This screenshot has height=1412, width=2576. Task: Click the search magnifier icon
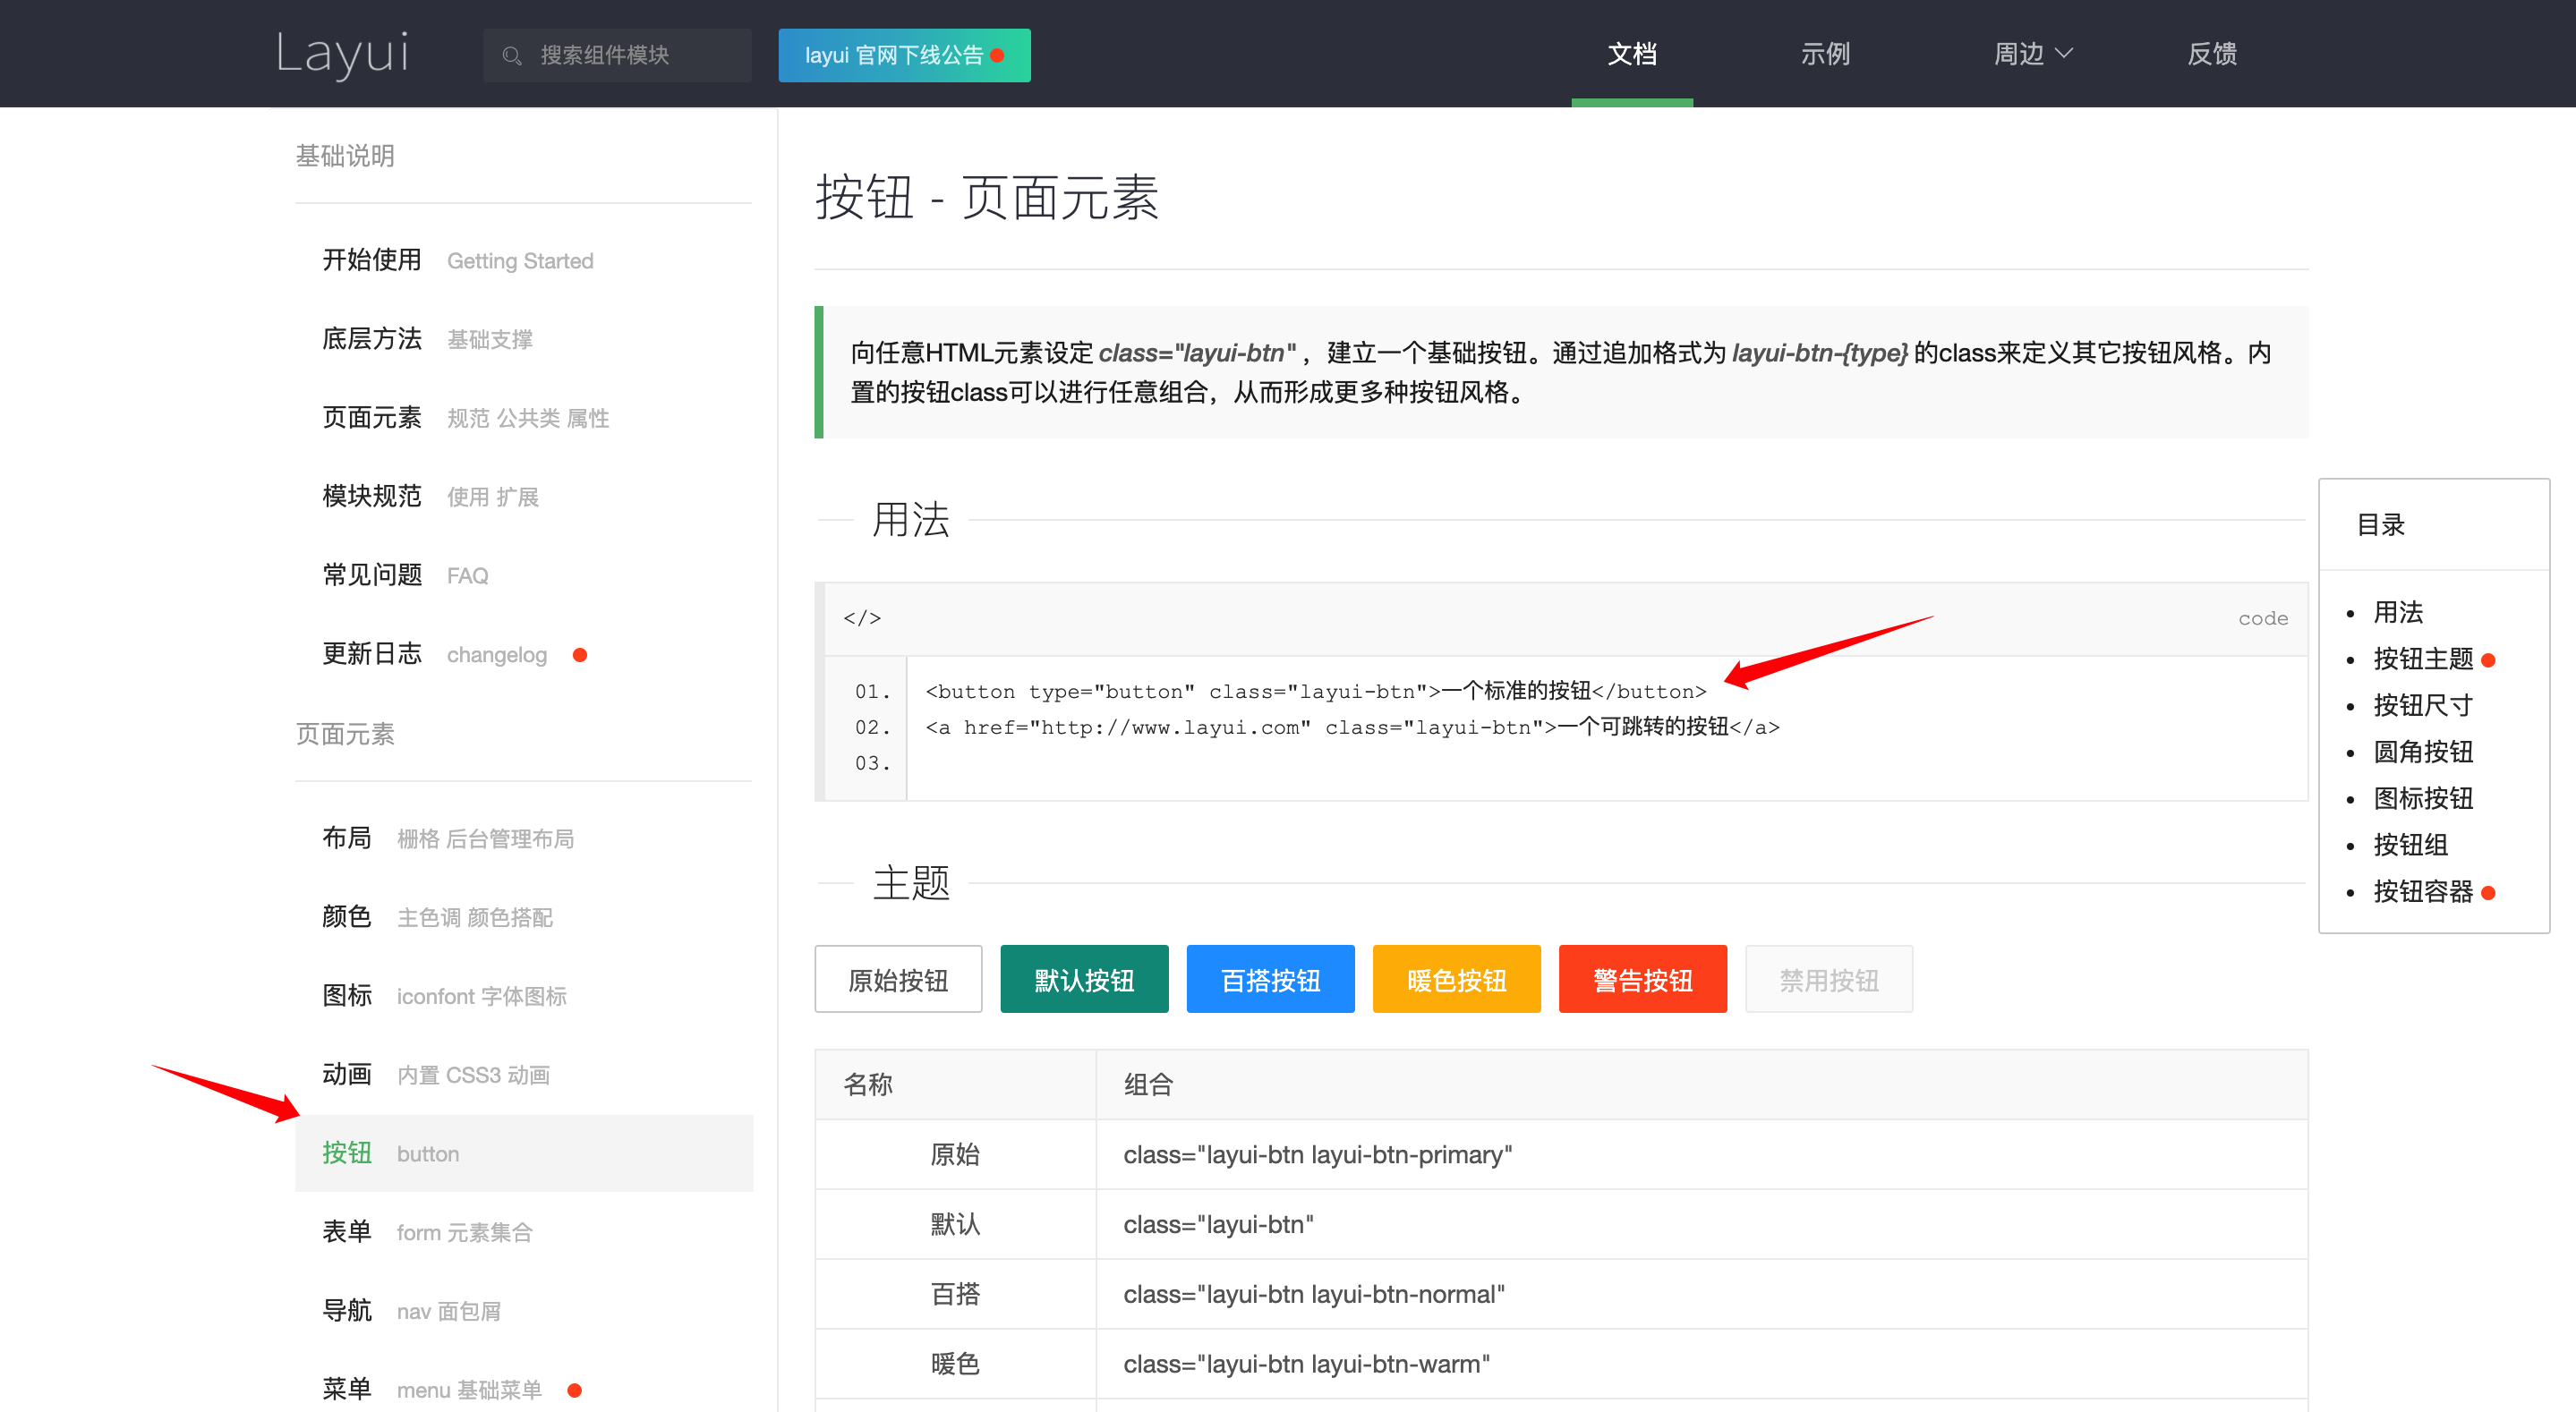512,55
